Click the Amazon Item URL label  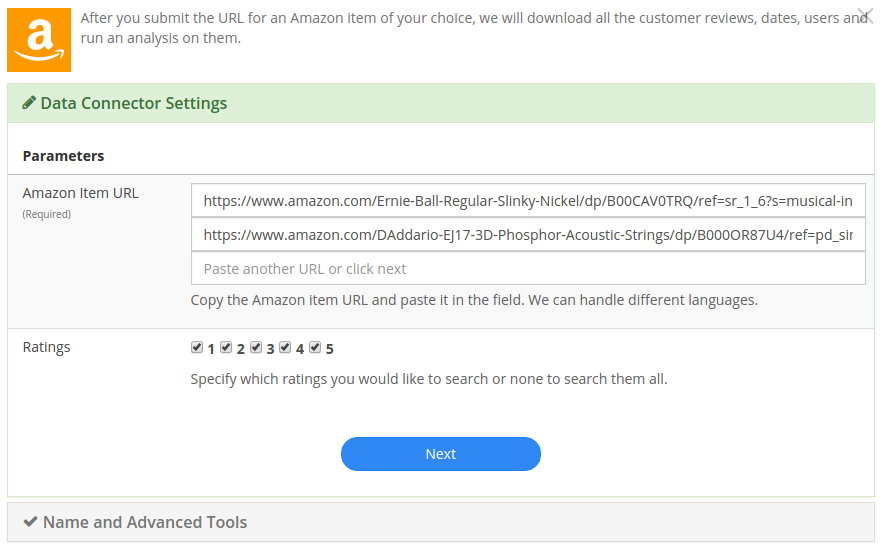(81, 193)
